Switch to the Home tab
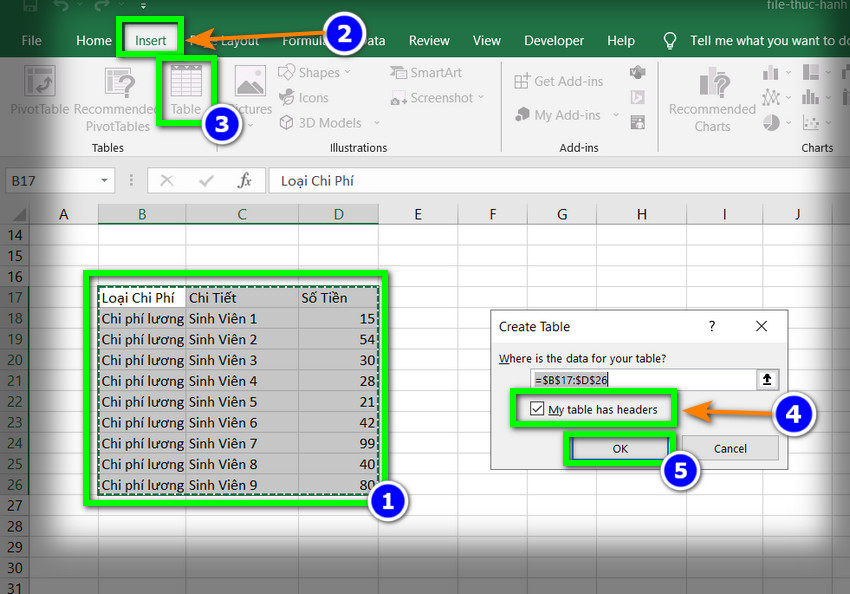 pyautogui.click(x=94, y=41)
